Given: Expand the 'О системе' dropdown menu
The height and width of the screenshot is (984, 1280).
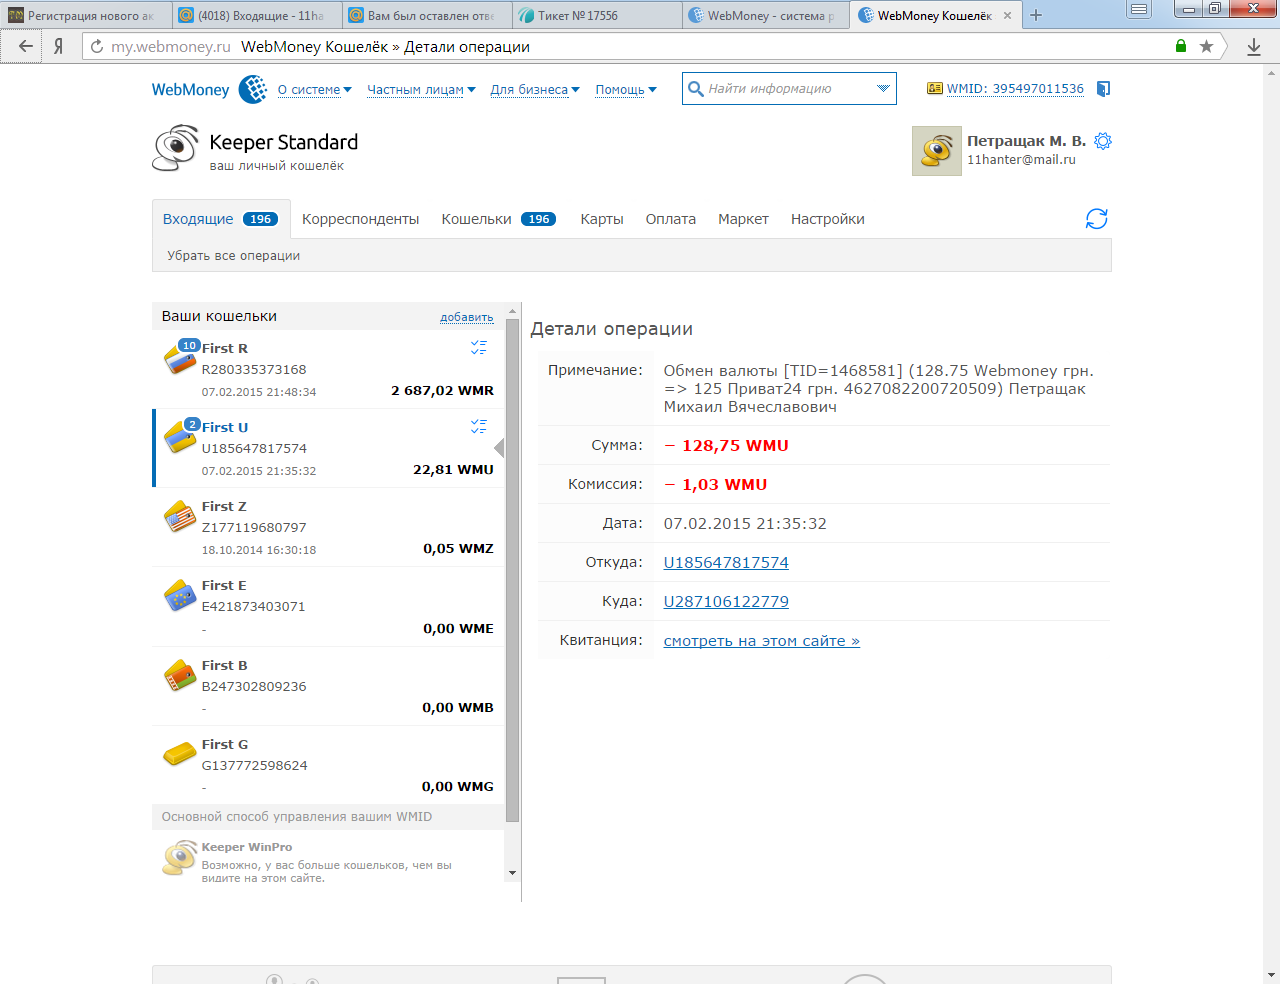Looking at the screenshot, I should pos(315,89).
